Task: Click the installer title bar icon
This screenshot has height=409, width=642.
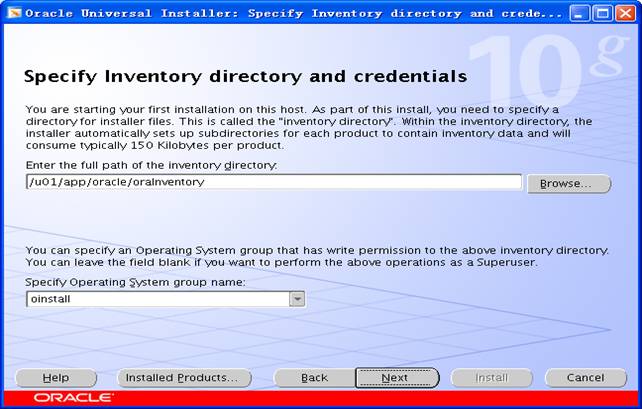Action: pos(14,13)
